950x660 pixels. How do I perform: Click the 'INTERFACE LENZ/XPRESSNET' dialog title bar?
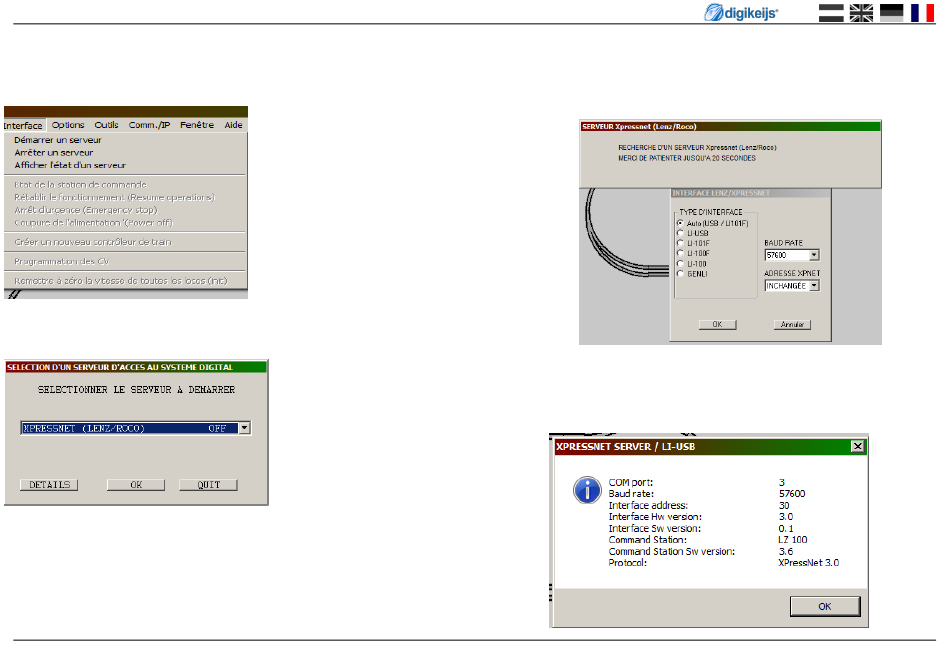(750, 193)
